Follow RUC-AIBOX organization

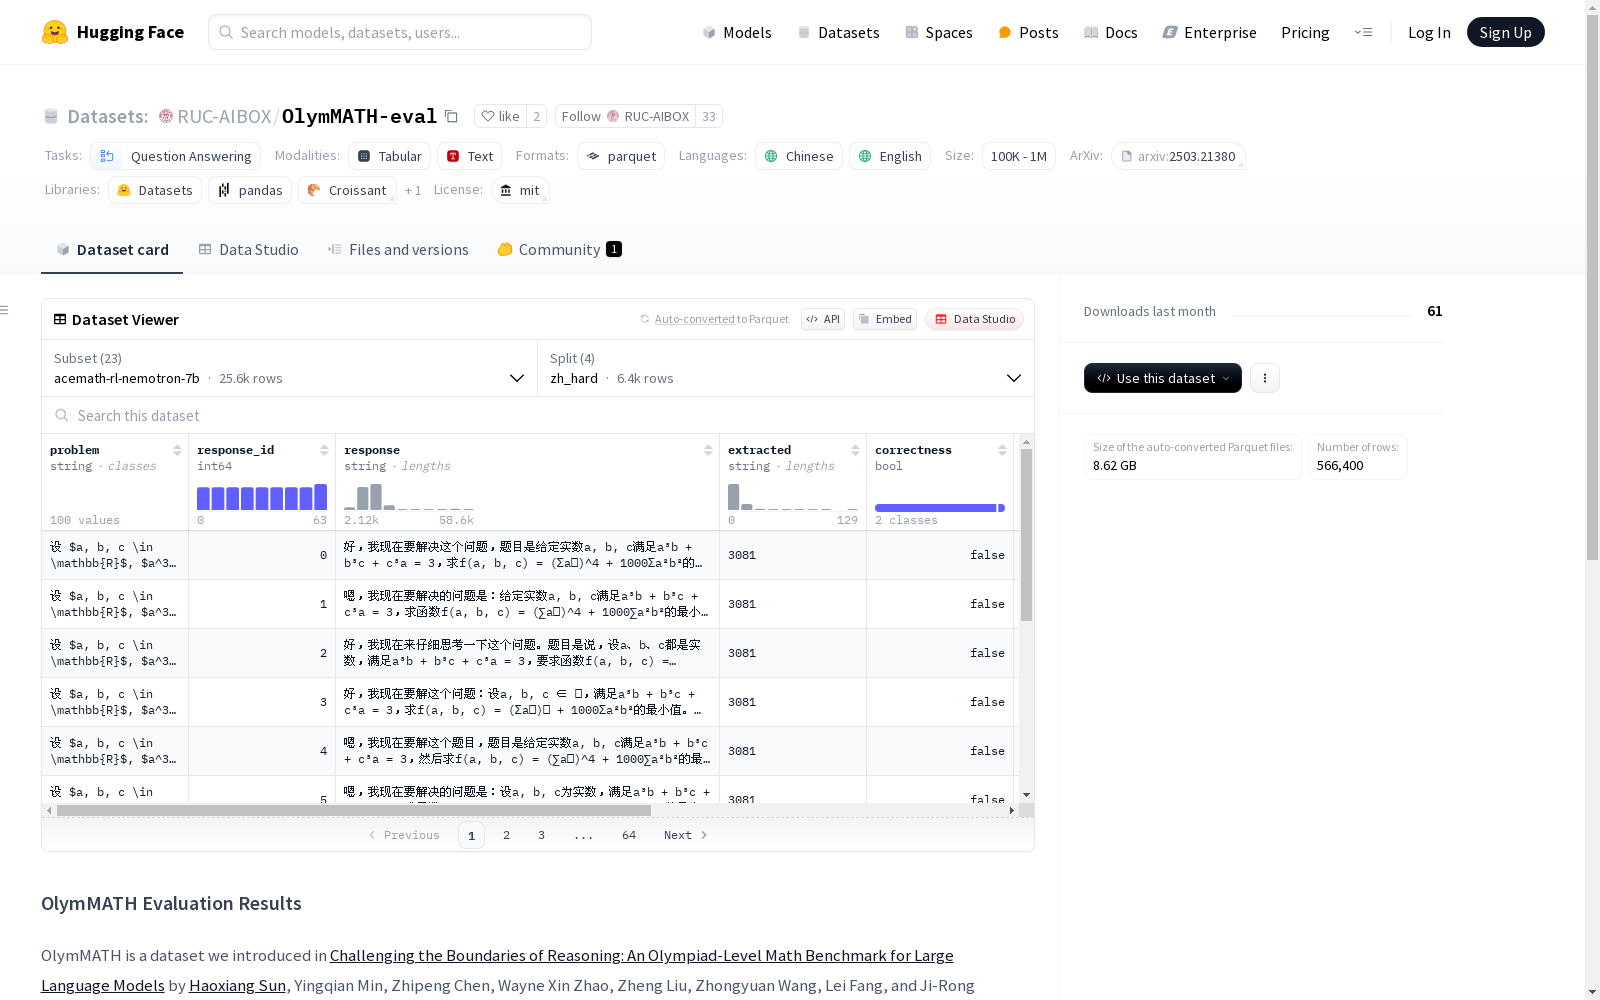point(625,116)
